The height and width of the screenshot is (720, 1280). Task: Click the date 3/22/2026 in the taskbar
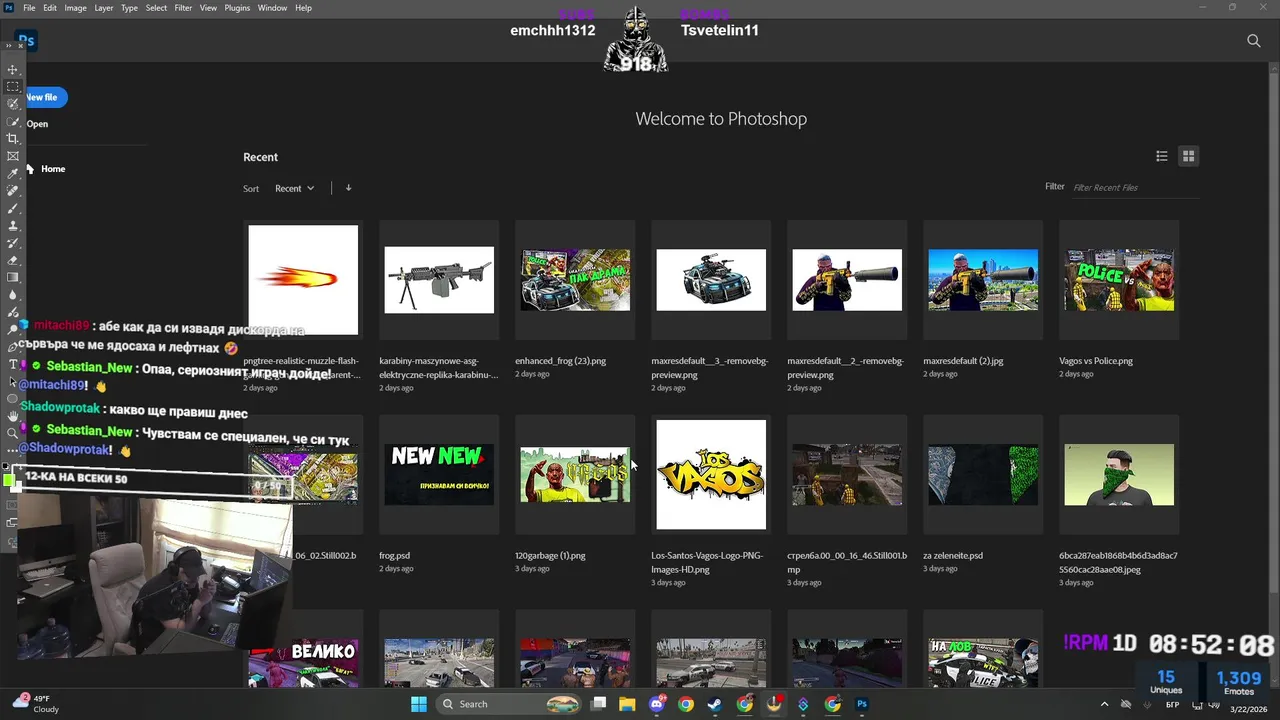pos(1248,710)
